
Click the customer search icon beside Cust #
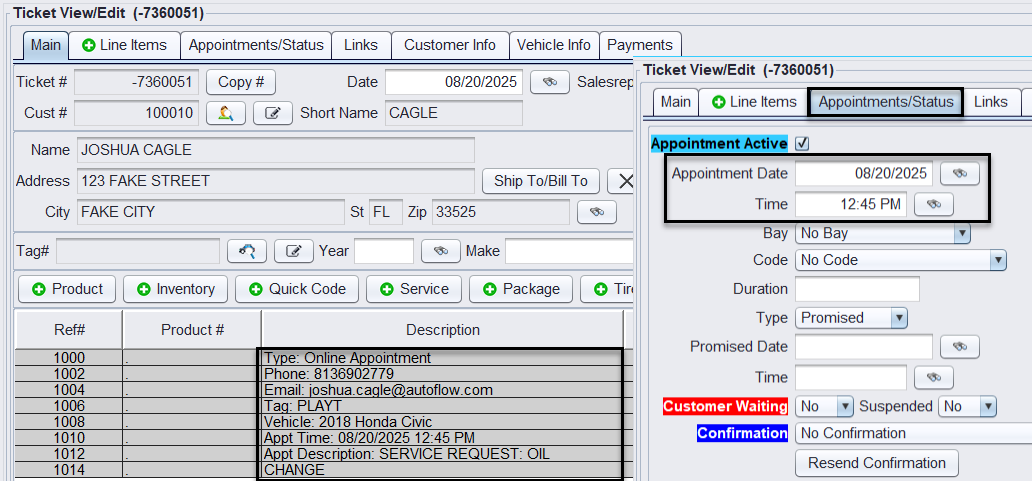(226, 113)
